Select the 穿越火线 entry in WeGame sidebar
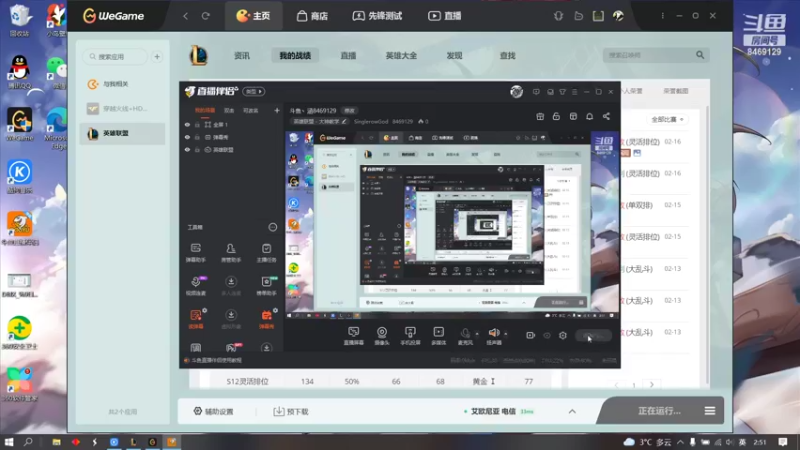The width and height of the screenshot is (800, 450). coord(122,108)
